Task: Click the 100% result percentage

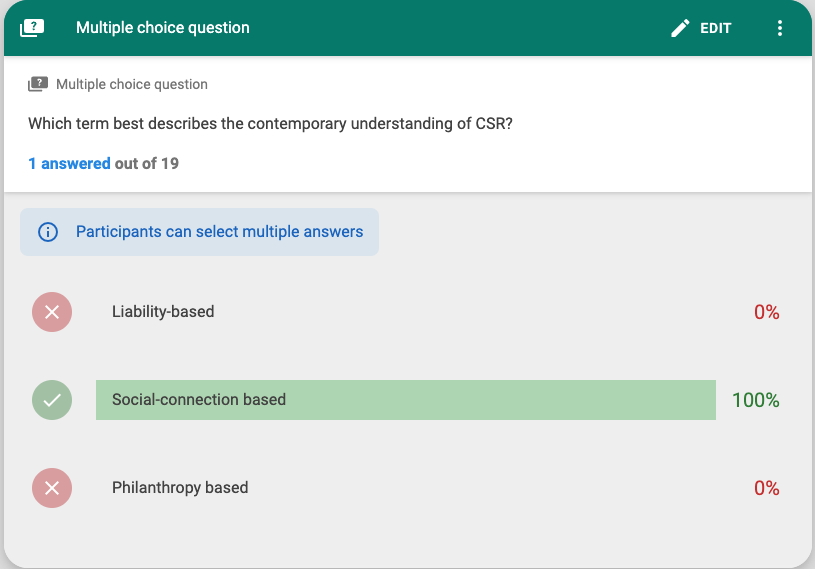Action: click(755, 400)
